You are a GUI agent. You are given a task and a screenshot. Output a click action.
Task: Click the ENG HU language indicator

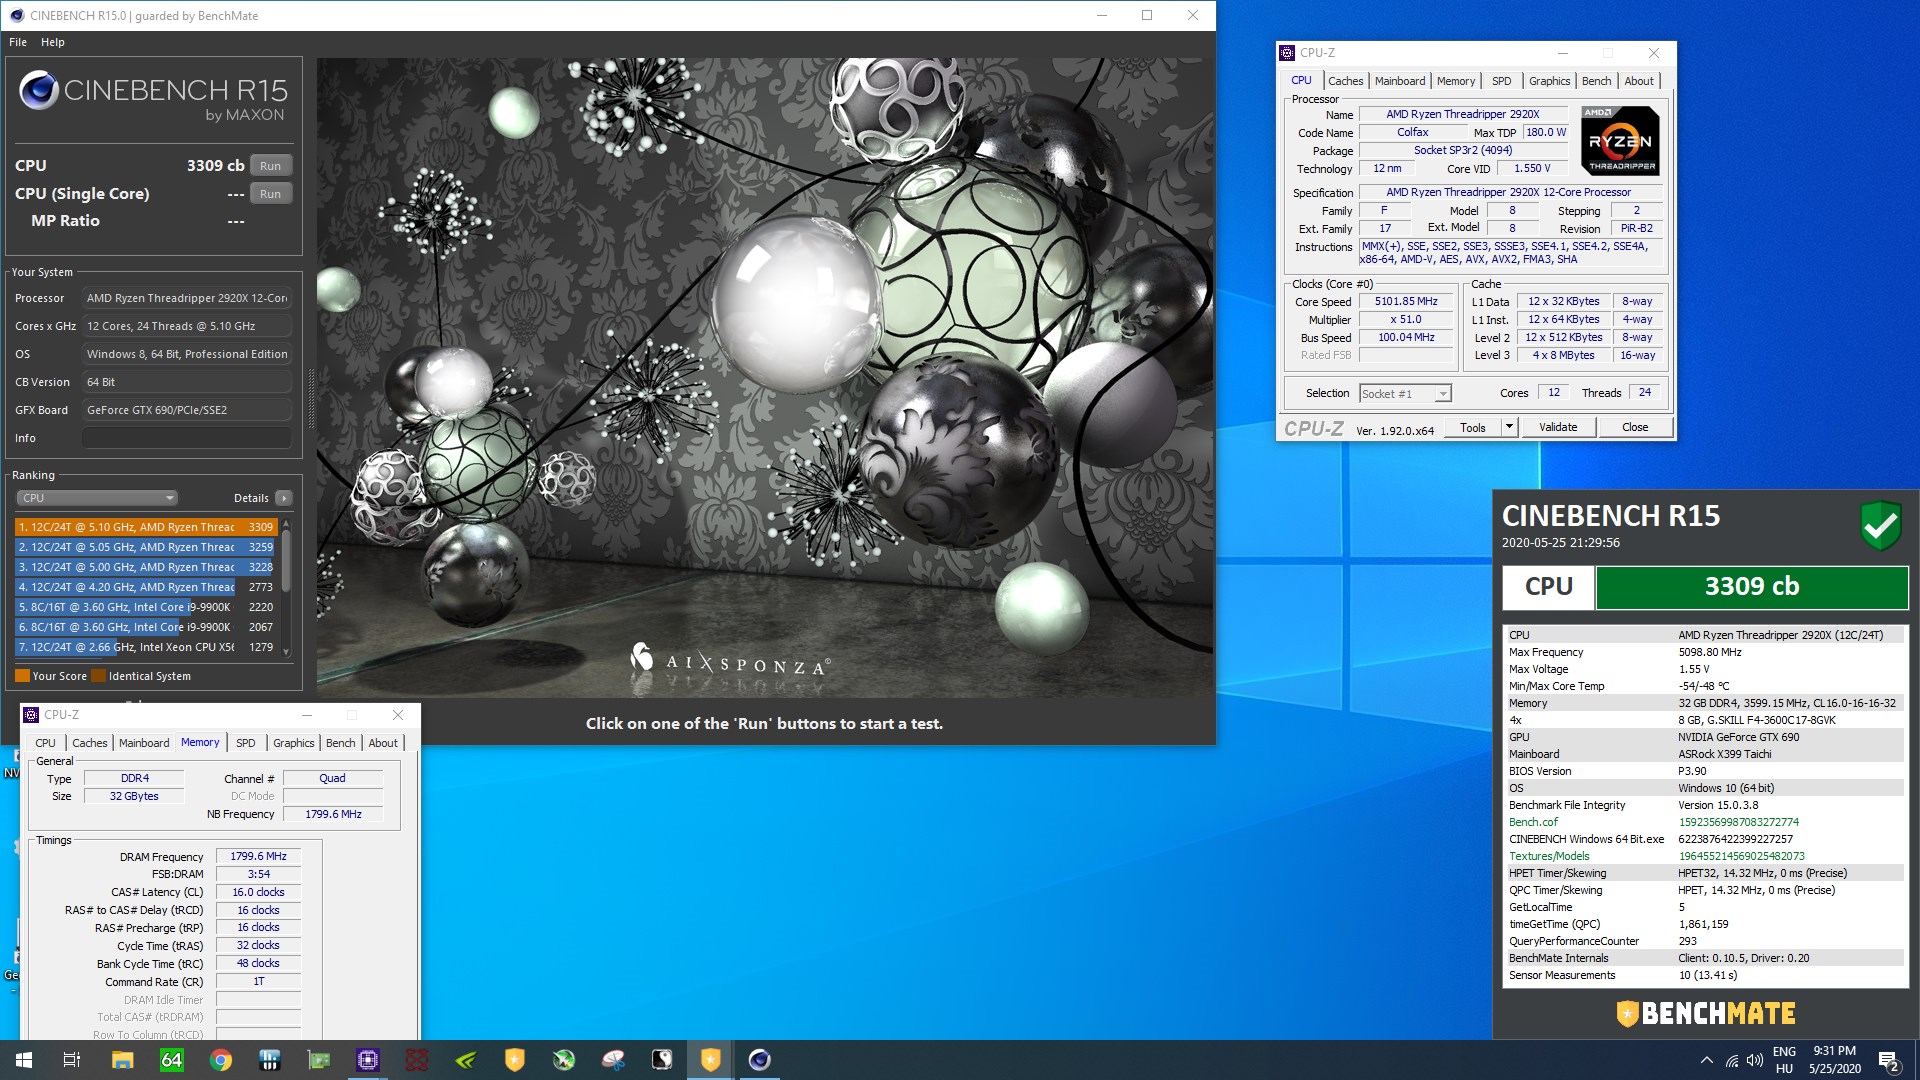point(1784,1060)
